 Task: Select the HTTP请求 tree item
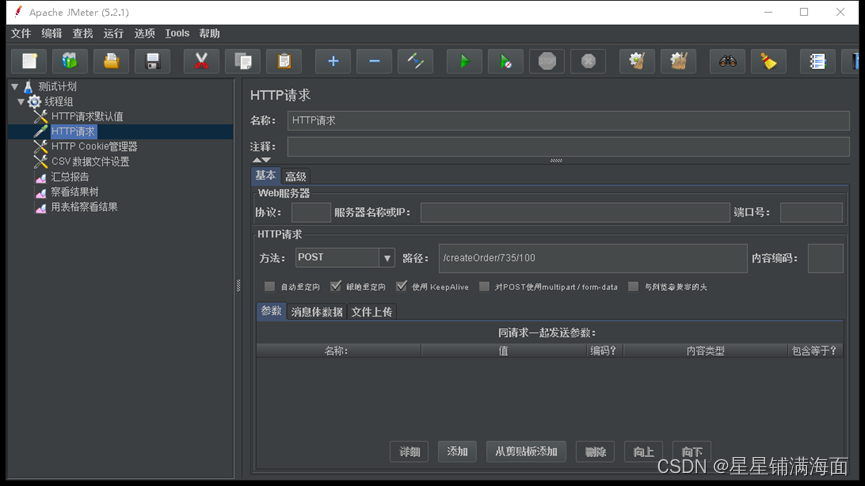point(73,131)
